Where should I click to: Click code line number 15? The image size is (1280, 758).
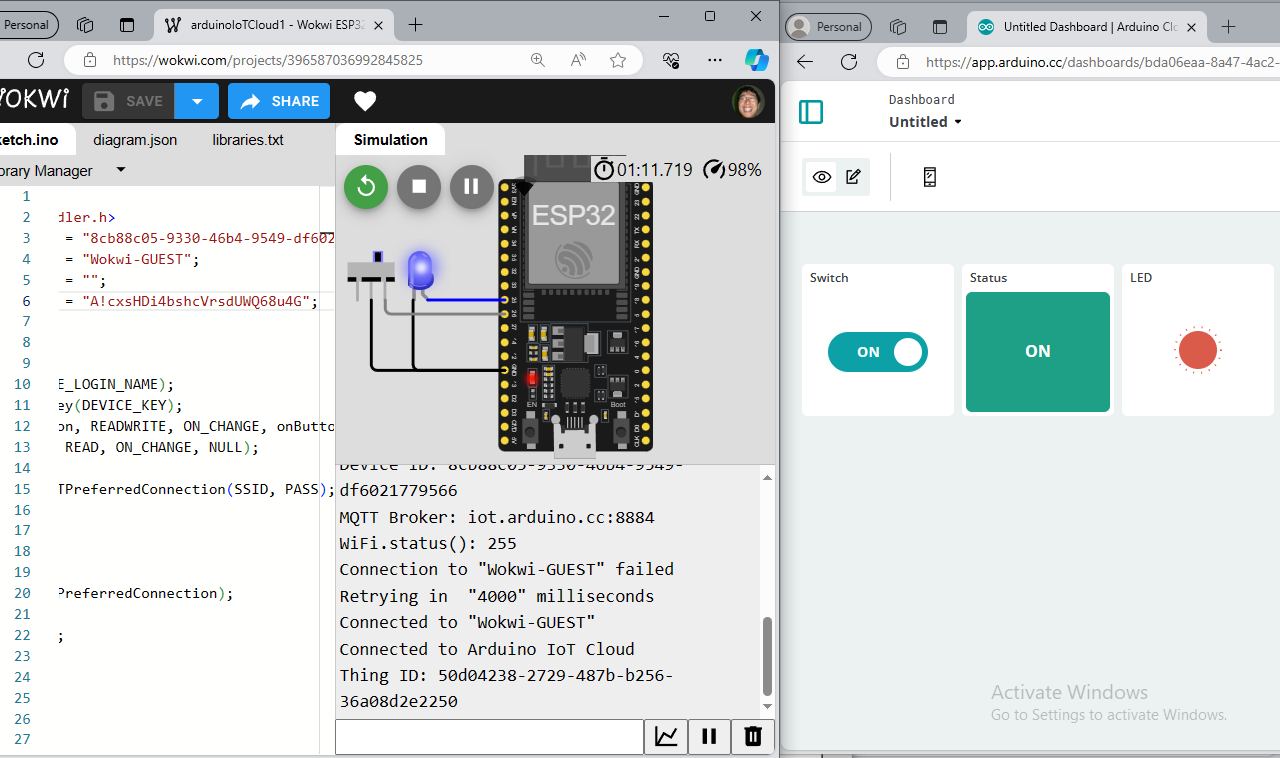[x=23, y=489]
